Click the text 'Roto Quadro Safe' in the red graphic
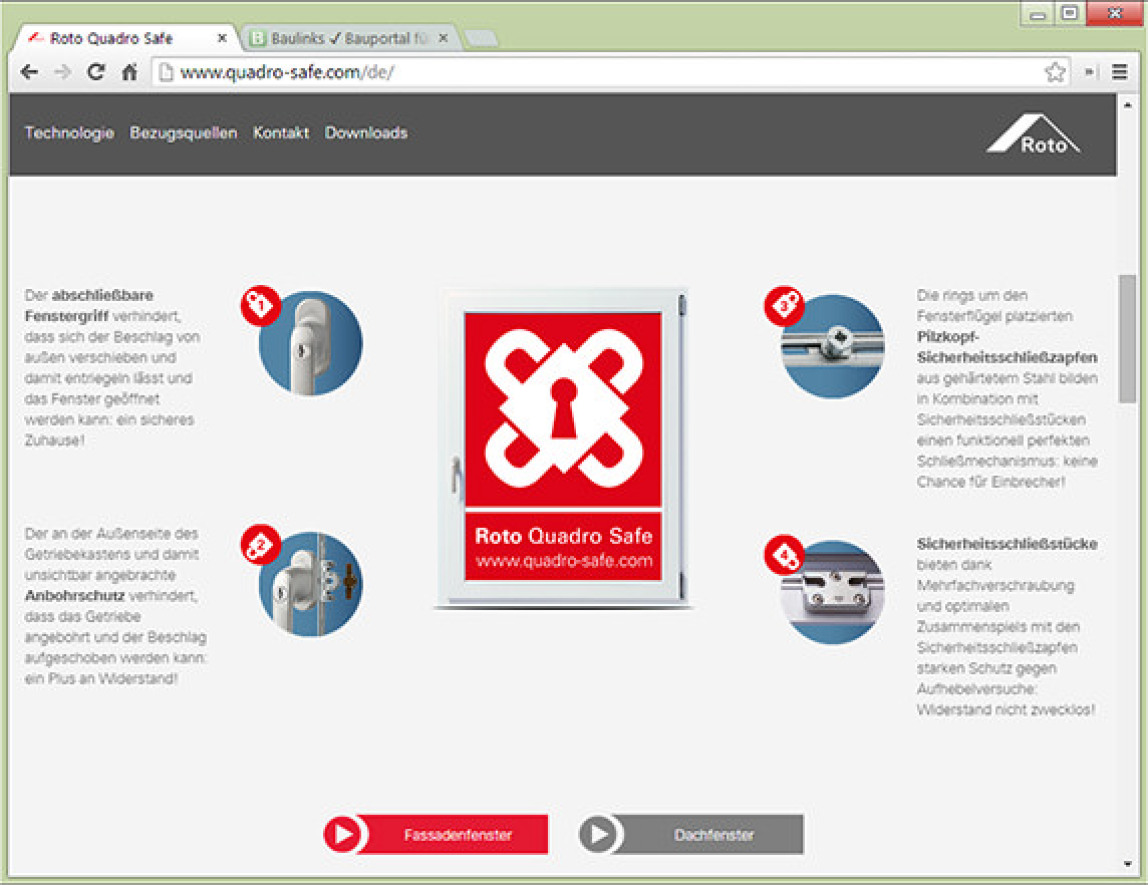This screenshot has height=885, width=1148. tap(564, 536)
